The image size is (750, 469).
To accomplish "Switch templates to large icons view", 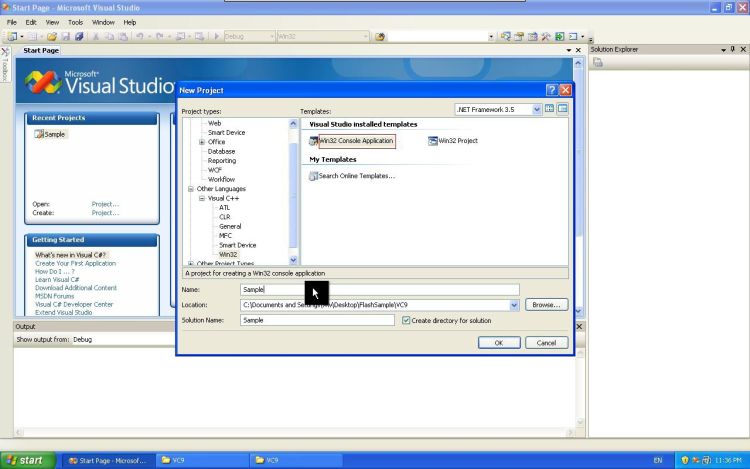I will pyautogui.click(x=549, y=109).
